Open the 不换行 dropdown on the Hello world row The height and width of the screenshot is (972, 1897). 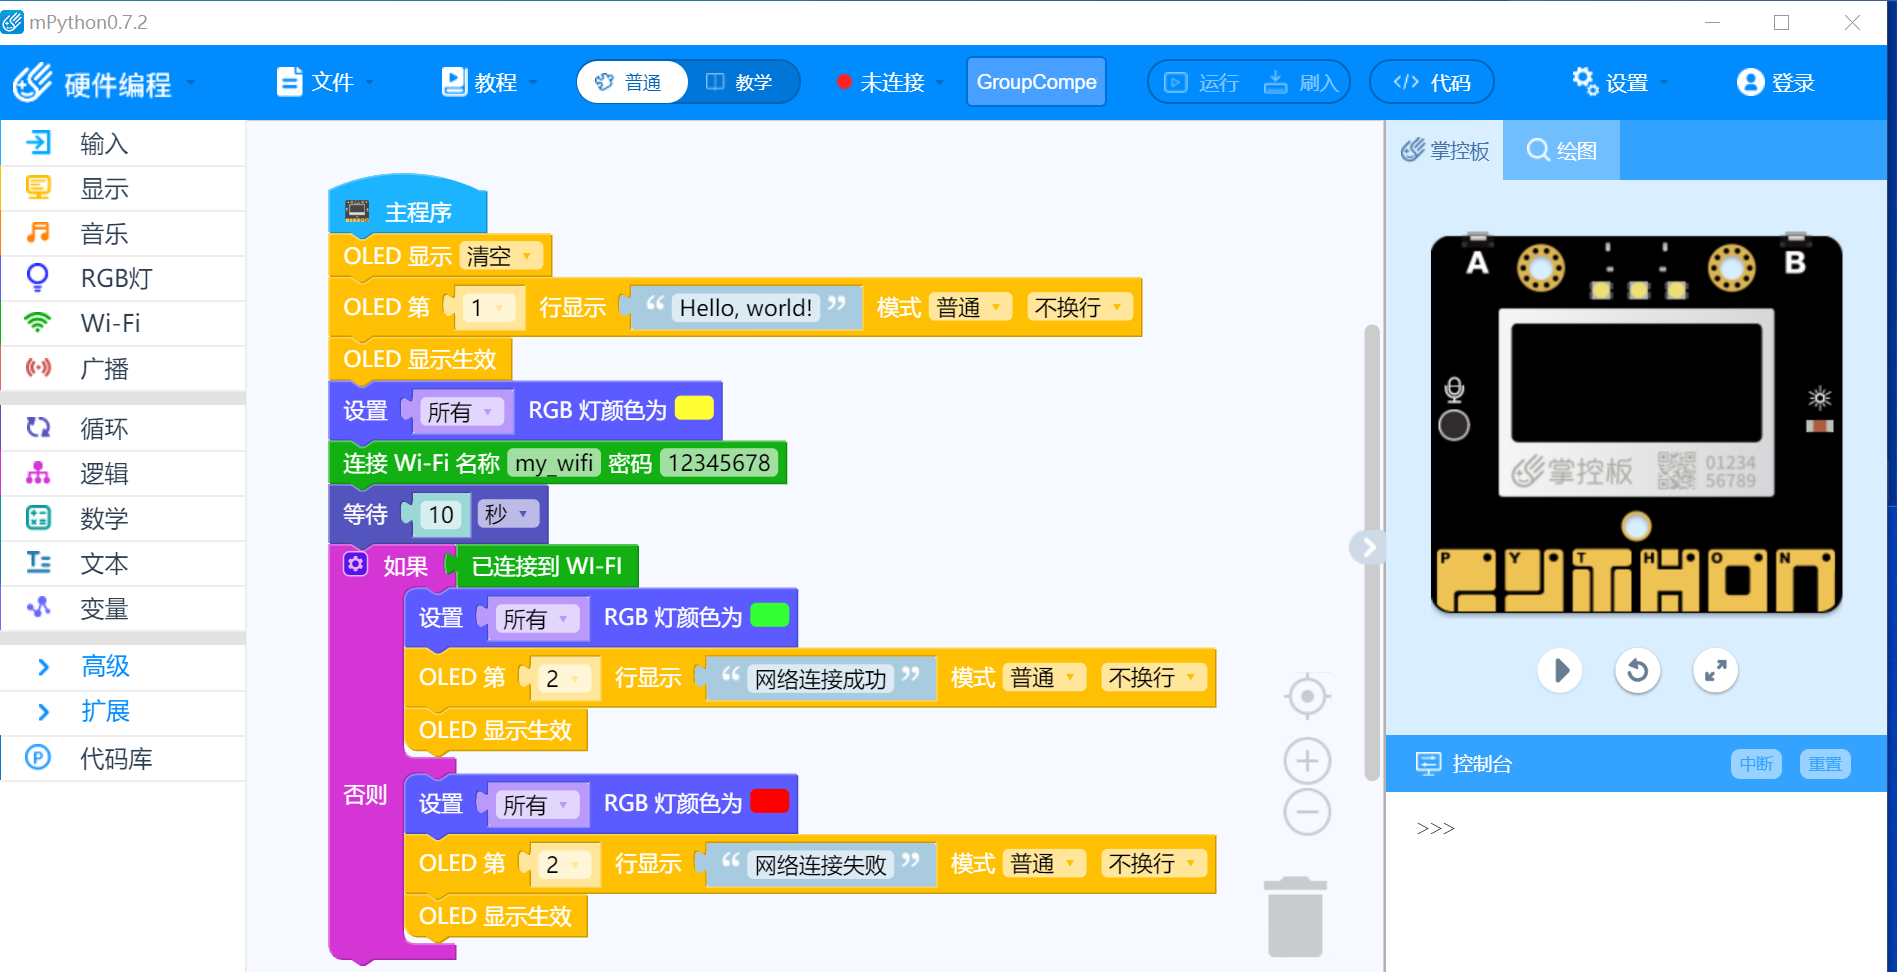1080,307
